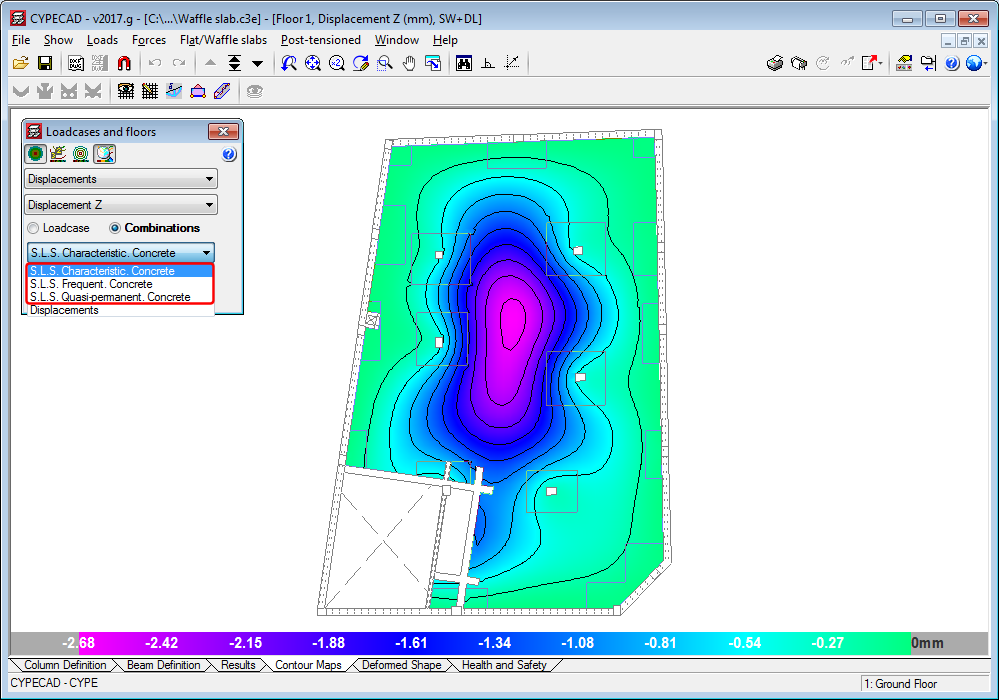
Task: Click the printer icon in the toolbar
Action: click(775, 63)
